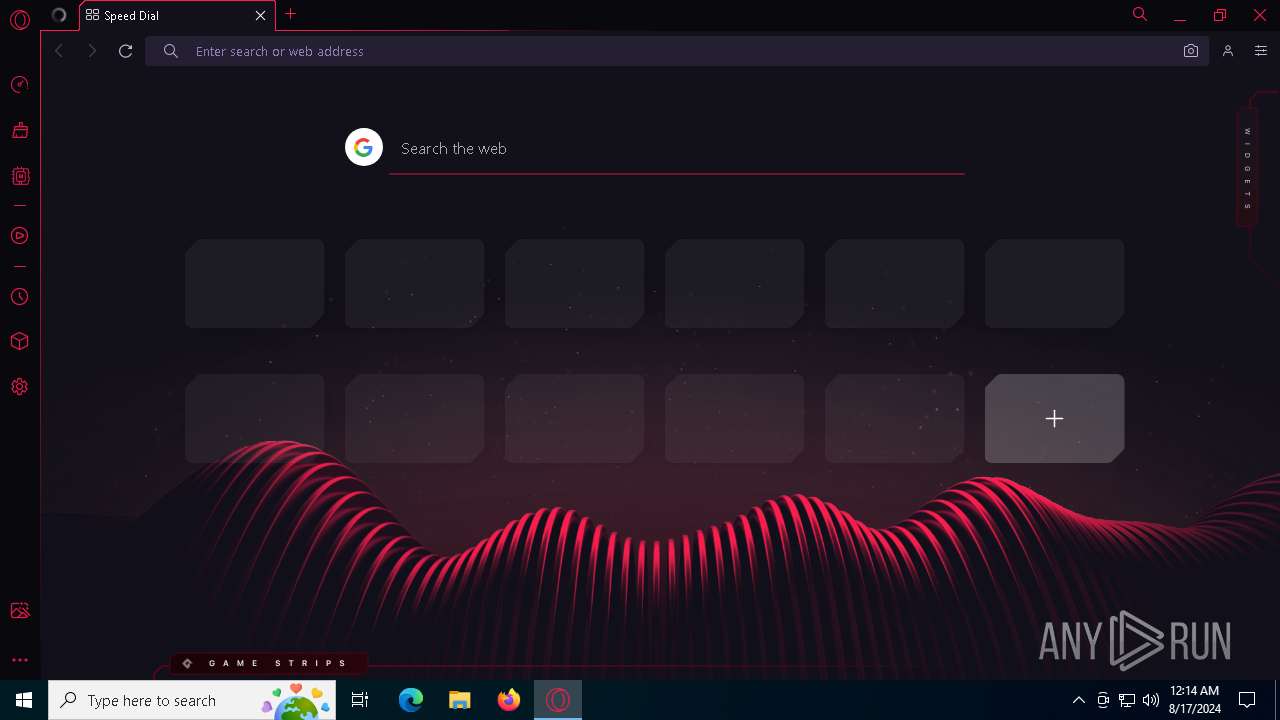Open History clock icon in sidebar
Viewport: 1280px width, 720px height.
19,297
